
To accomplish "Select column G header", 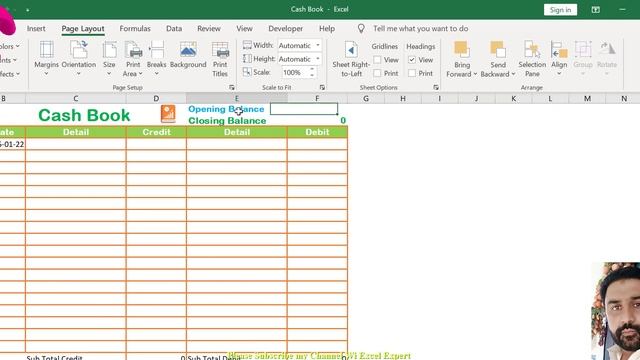I will [366, 98].
